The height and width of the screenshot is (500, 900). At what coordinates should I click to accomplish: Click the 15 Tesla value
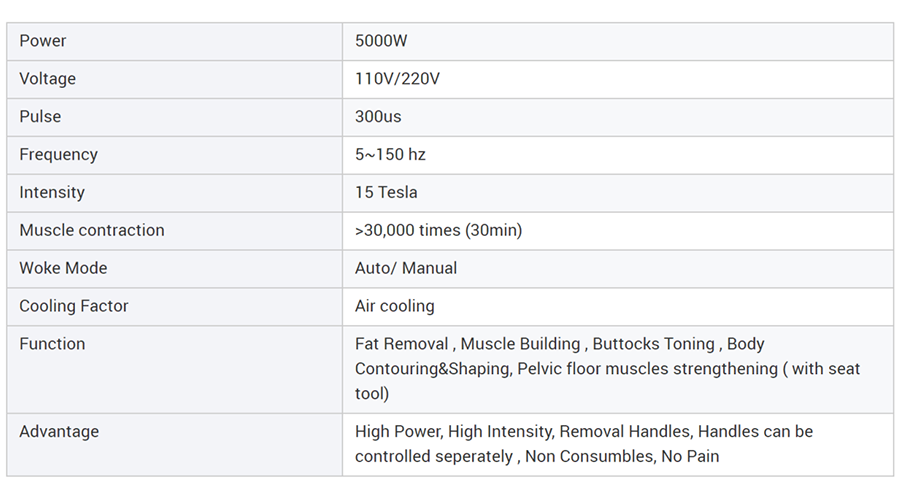[x=386, y=193]
